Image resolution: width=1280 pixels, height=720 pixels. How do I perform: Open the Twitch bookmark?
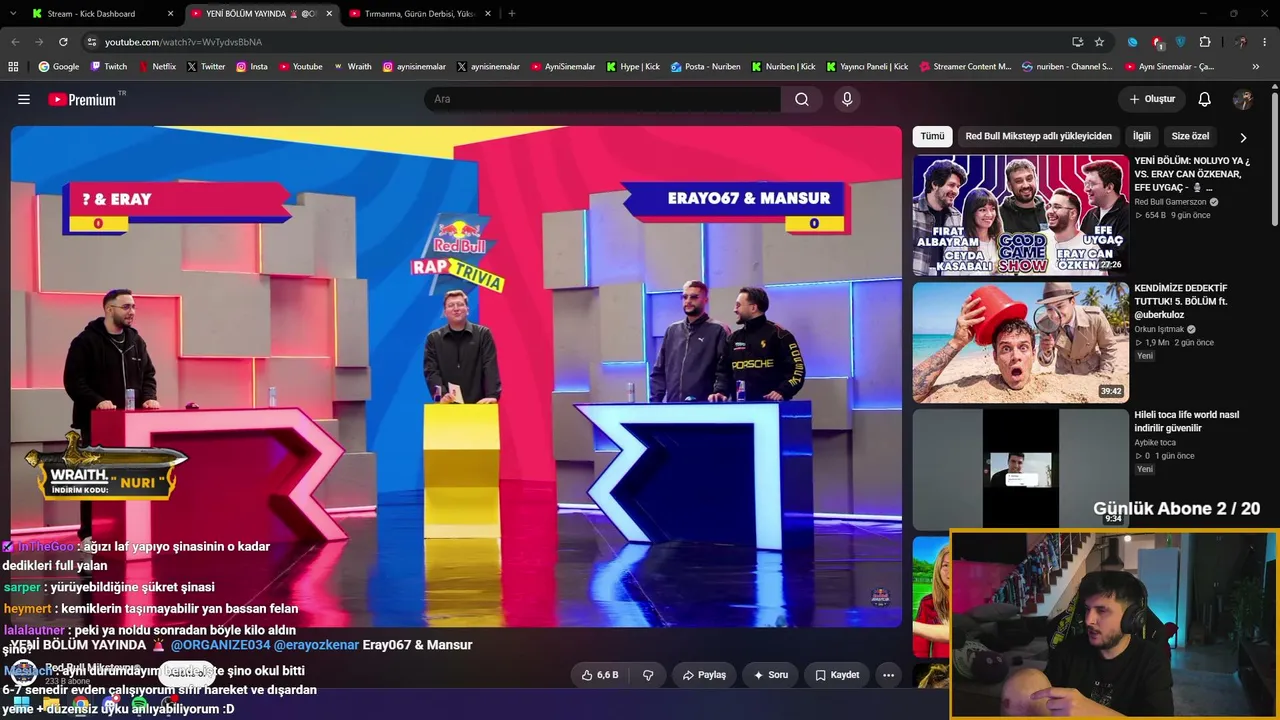109,67
